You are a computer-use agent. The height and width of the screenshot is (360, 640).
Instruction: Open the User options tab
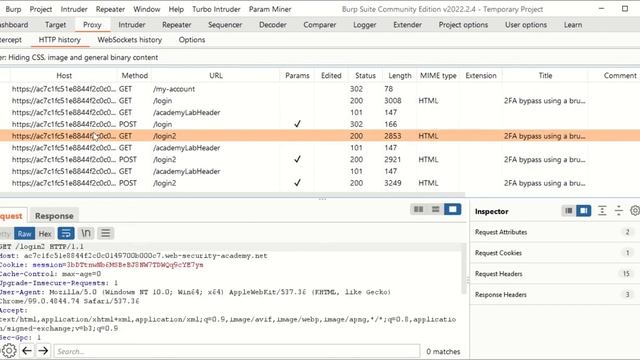pos(526,24)
